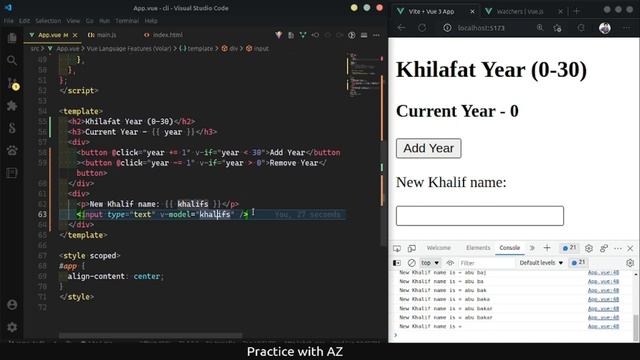
Task: Click 'input' in editor breadcrumb
Action: pos(261,49)
